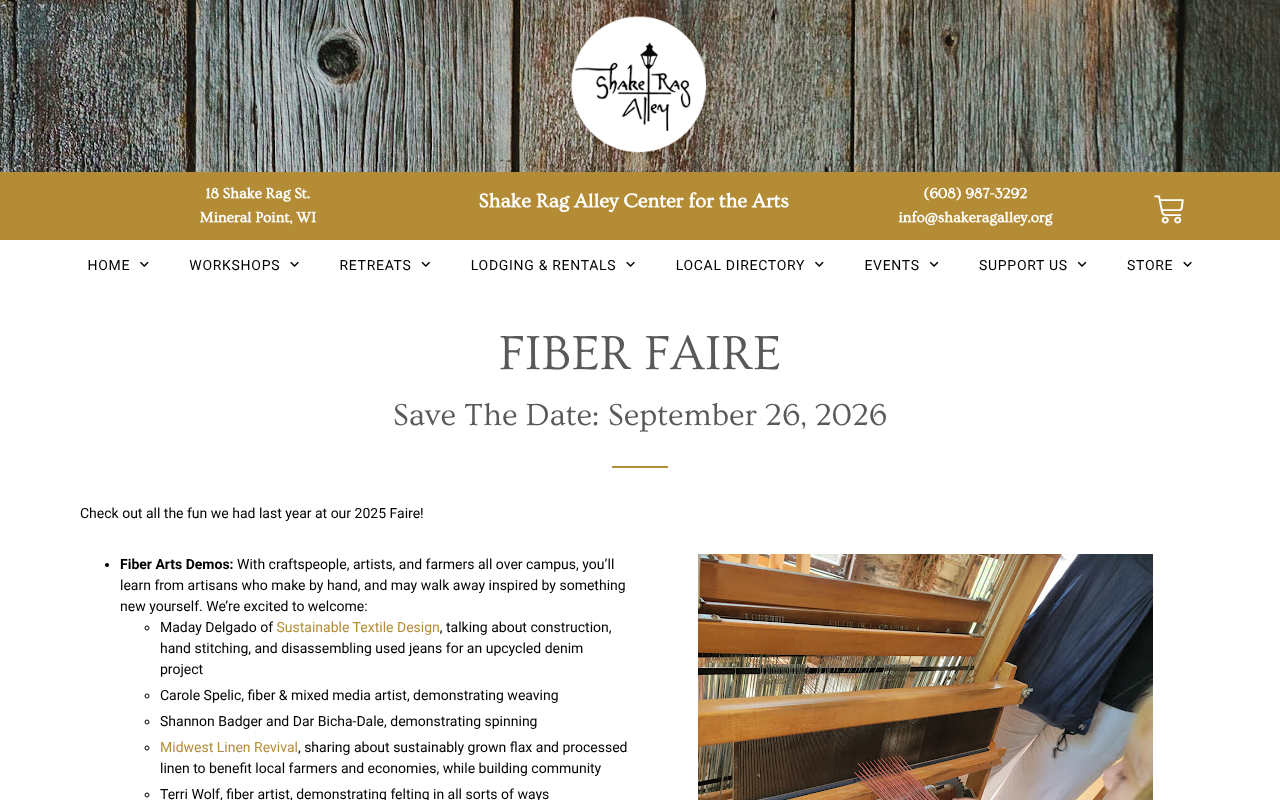Expand the Store dropdown arrow
The height and width of the screenshot is (800, 1280).
pyautogui.click(x=1187, y=265)
